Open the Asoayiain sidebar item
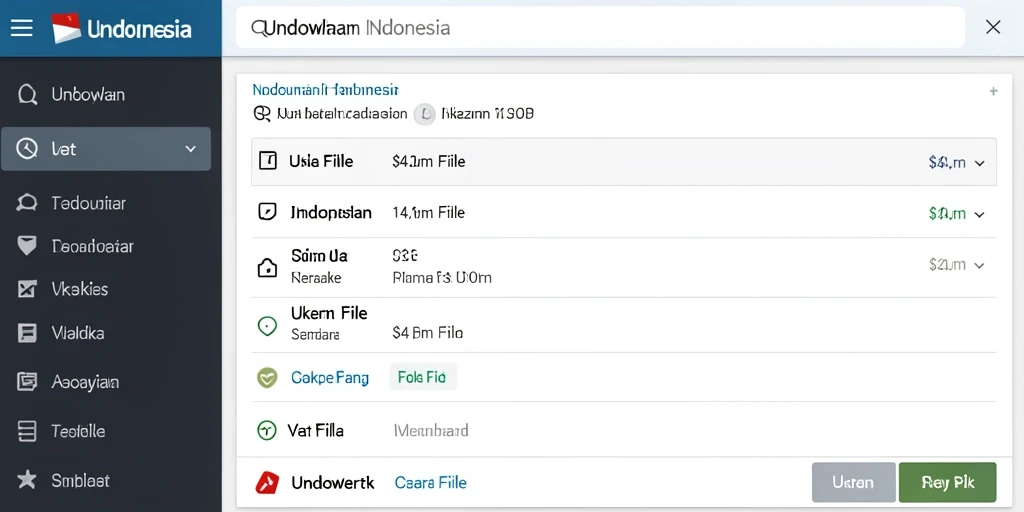This screenshot has width=1024, height=512. (85, 381)
